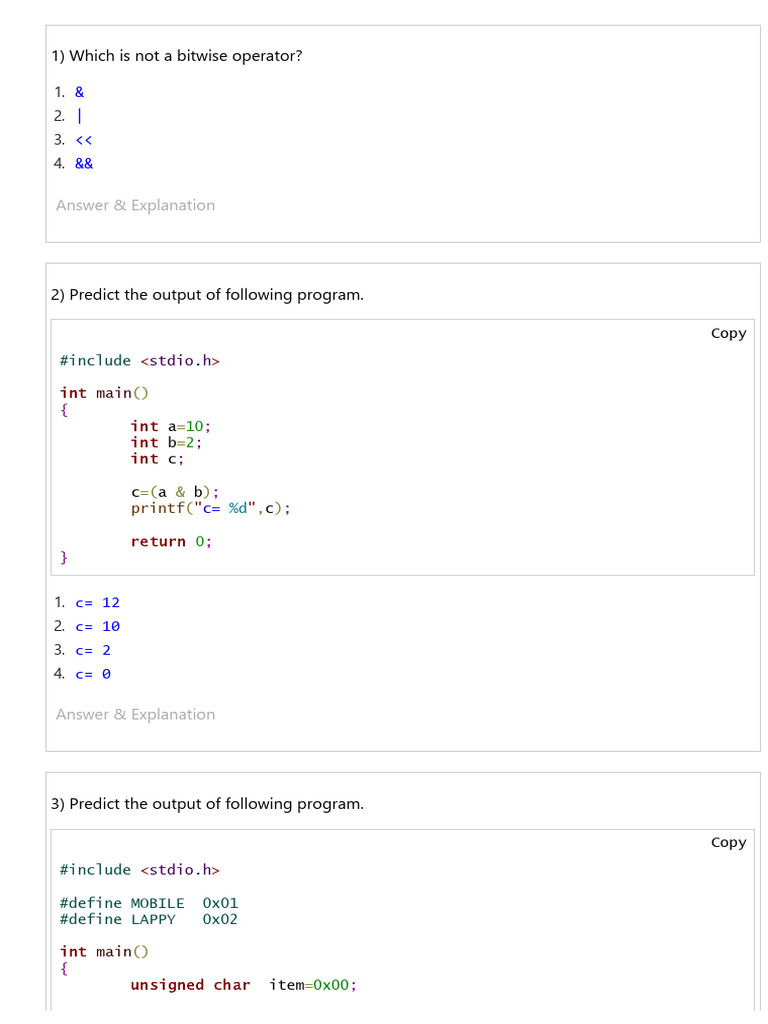Click the 'return 0;' code line

pos(171,541)
